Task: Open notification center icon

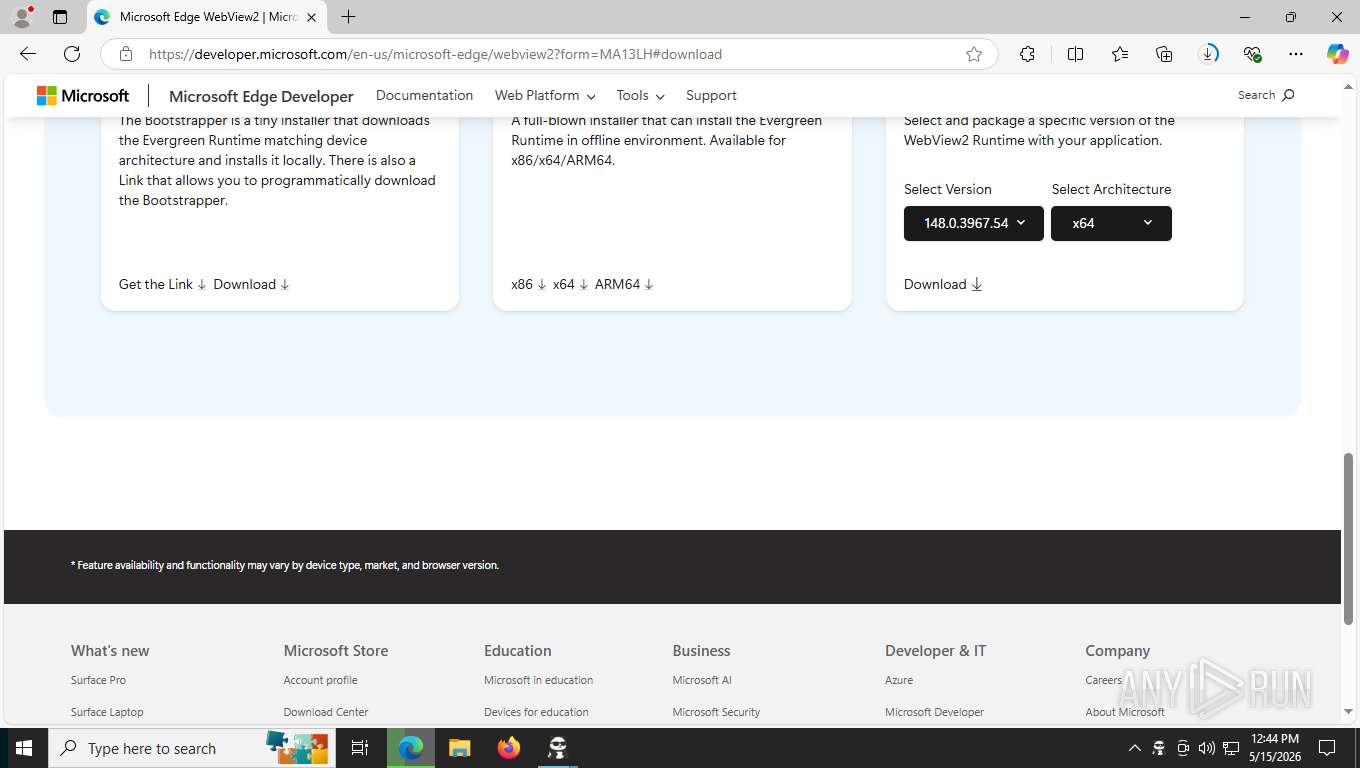Action: pyautogui.click(x=1327, y=748)
